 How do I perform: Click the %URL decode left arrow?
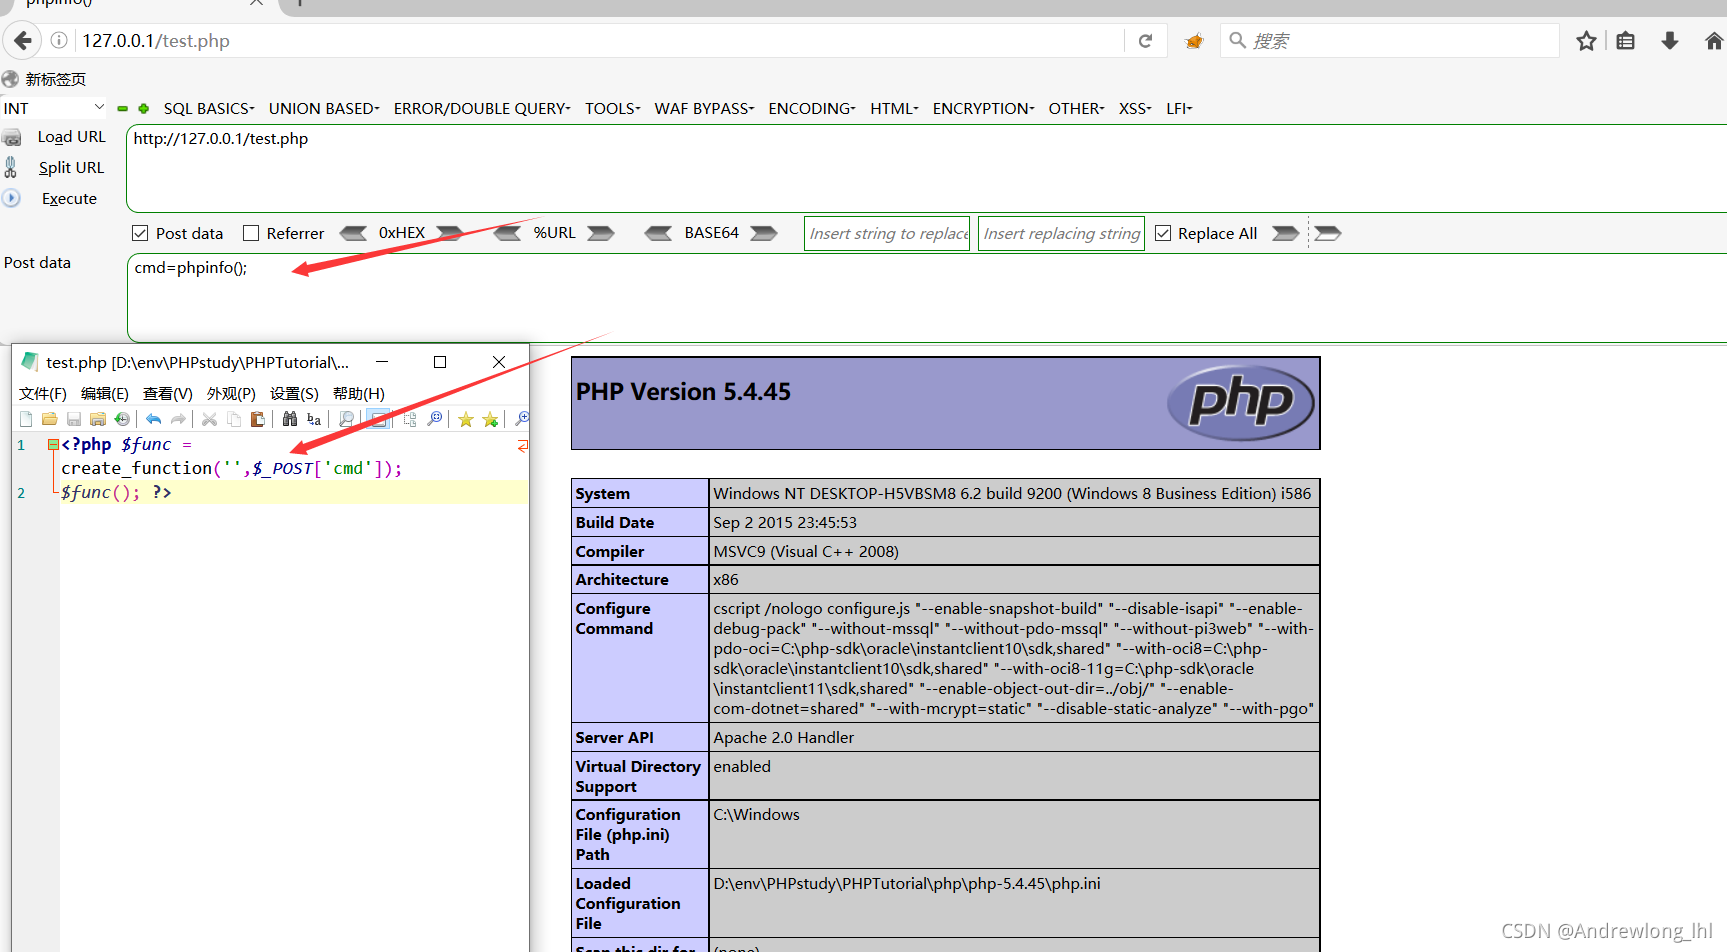coord(508,233)
